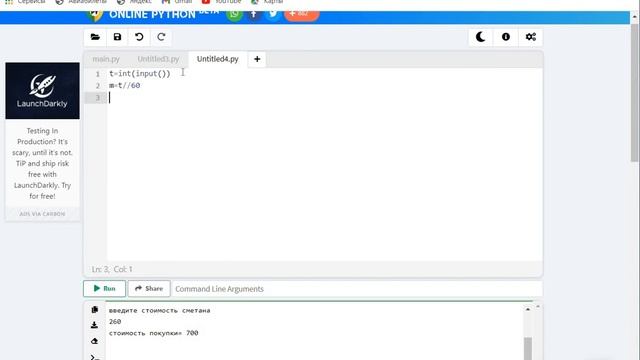Open the Gmail bookmark
The image size is (640, 360).
tap(177, 2)
